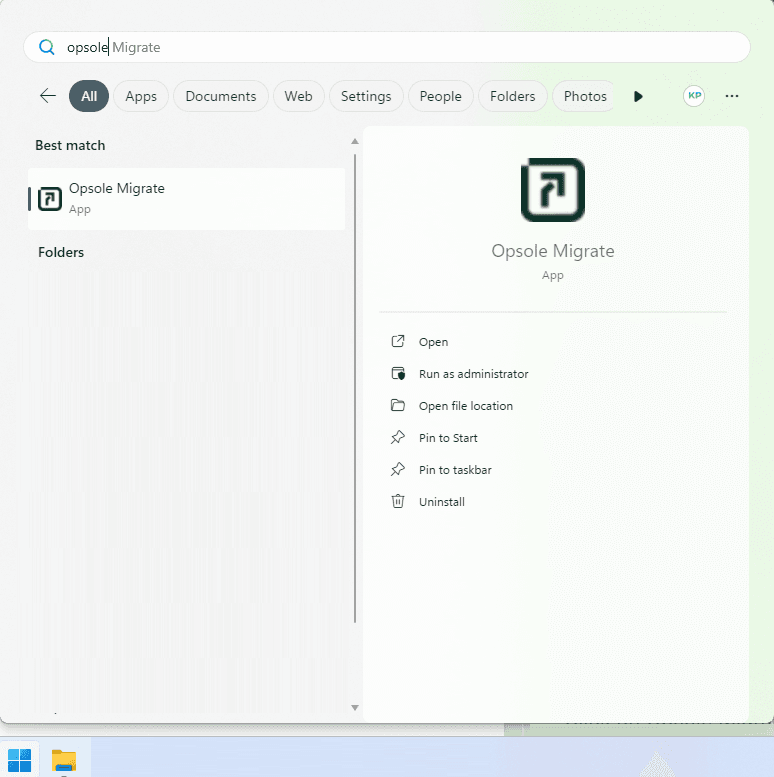Open File Explorer from the taskbar
774x777 pixels.
pyautogui.click(x=64, y=761)
